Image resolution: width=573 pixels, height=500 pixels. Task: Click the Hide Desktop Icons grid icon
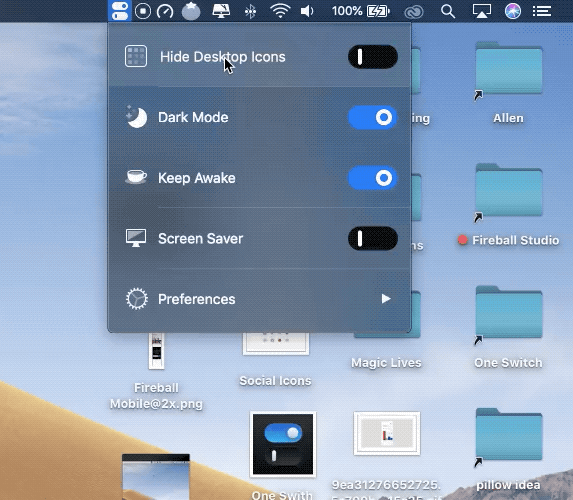[136, 56]
